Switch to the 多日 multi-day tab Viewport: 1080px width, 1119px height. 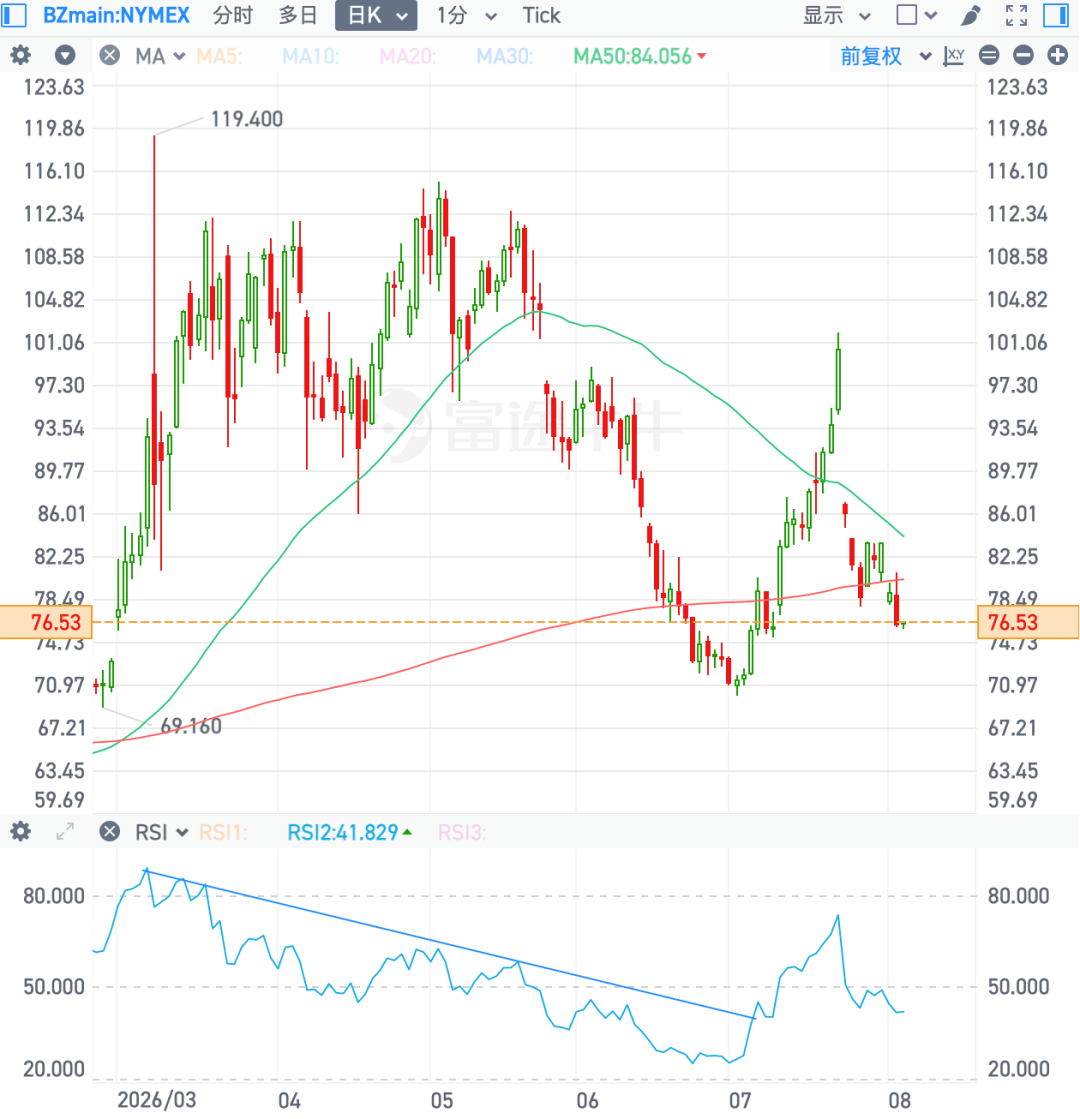(x=298, y=15)
